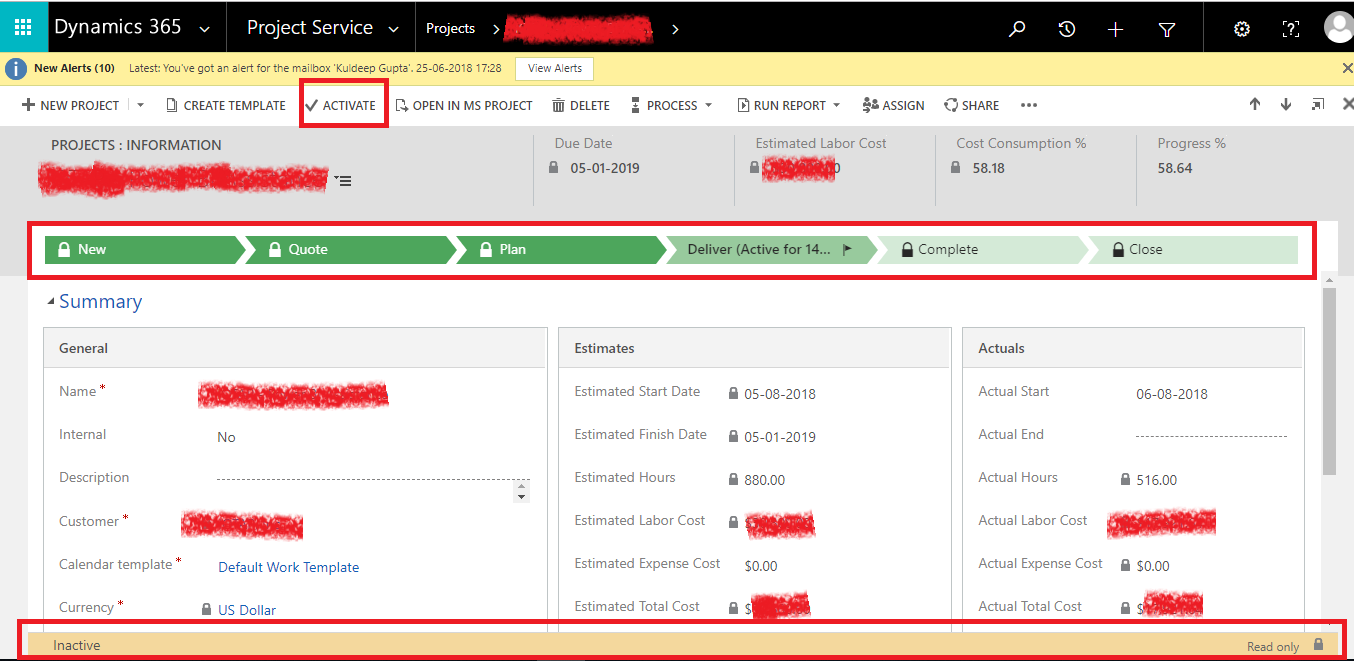Open the project form selector icon

tap(343, 181)
